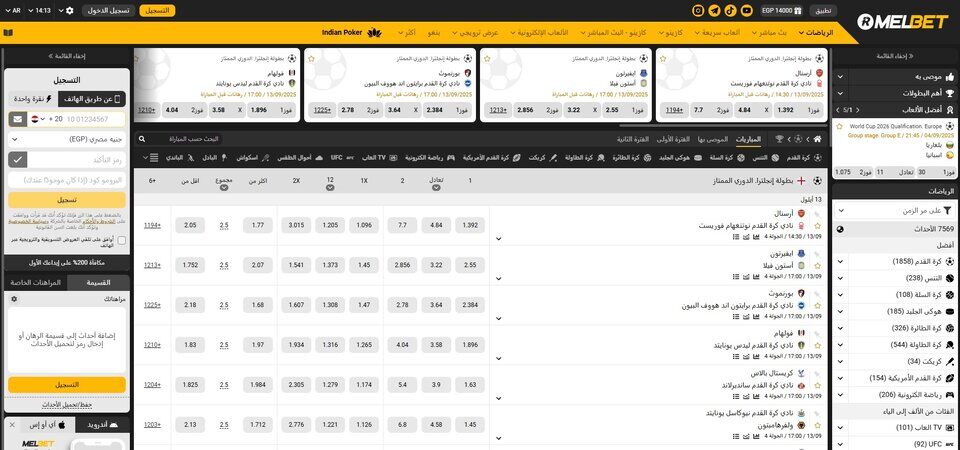Click the MELBET logo
This screenshot has height=450, width=960.
click(x=902, y=21)
